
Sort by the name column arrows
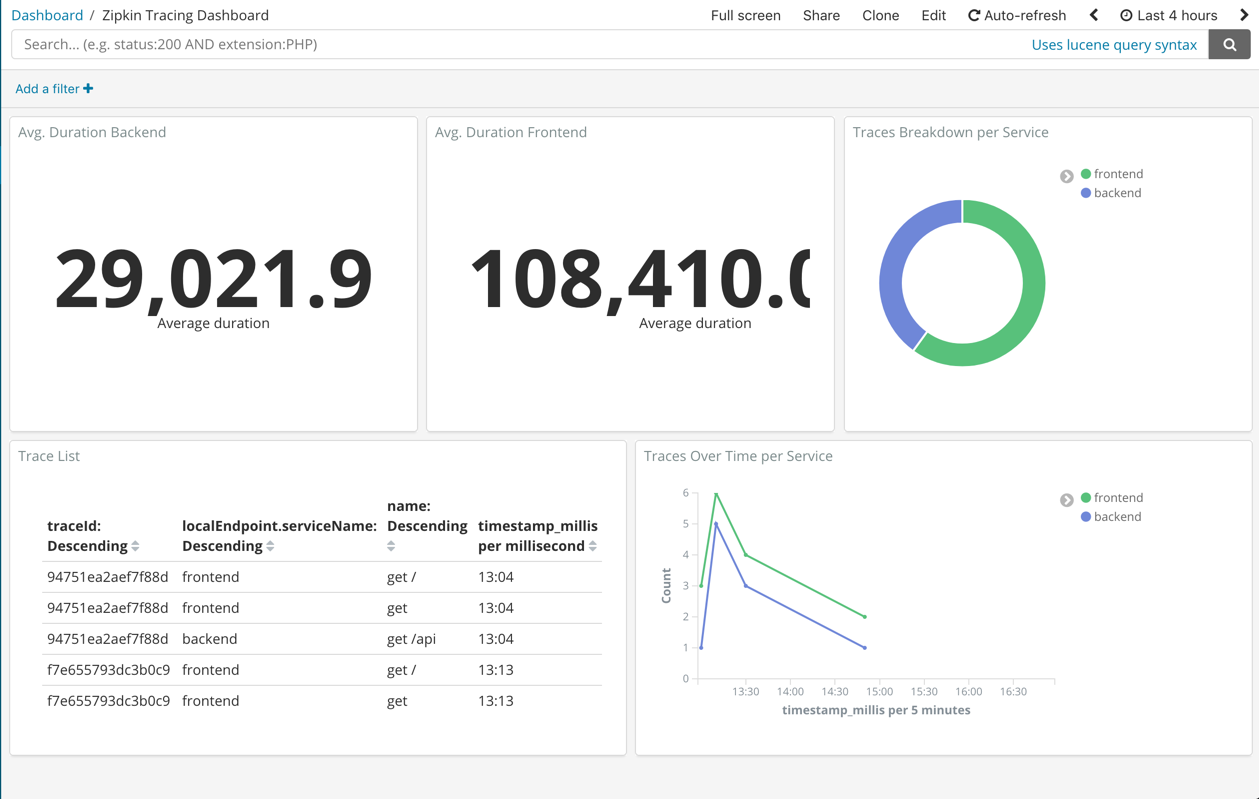(x=391, y=546)
